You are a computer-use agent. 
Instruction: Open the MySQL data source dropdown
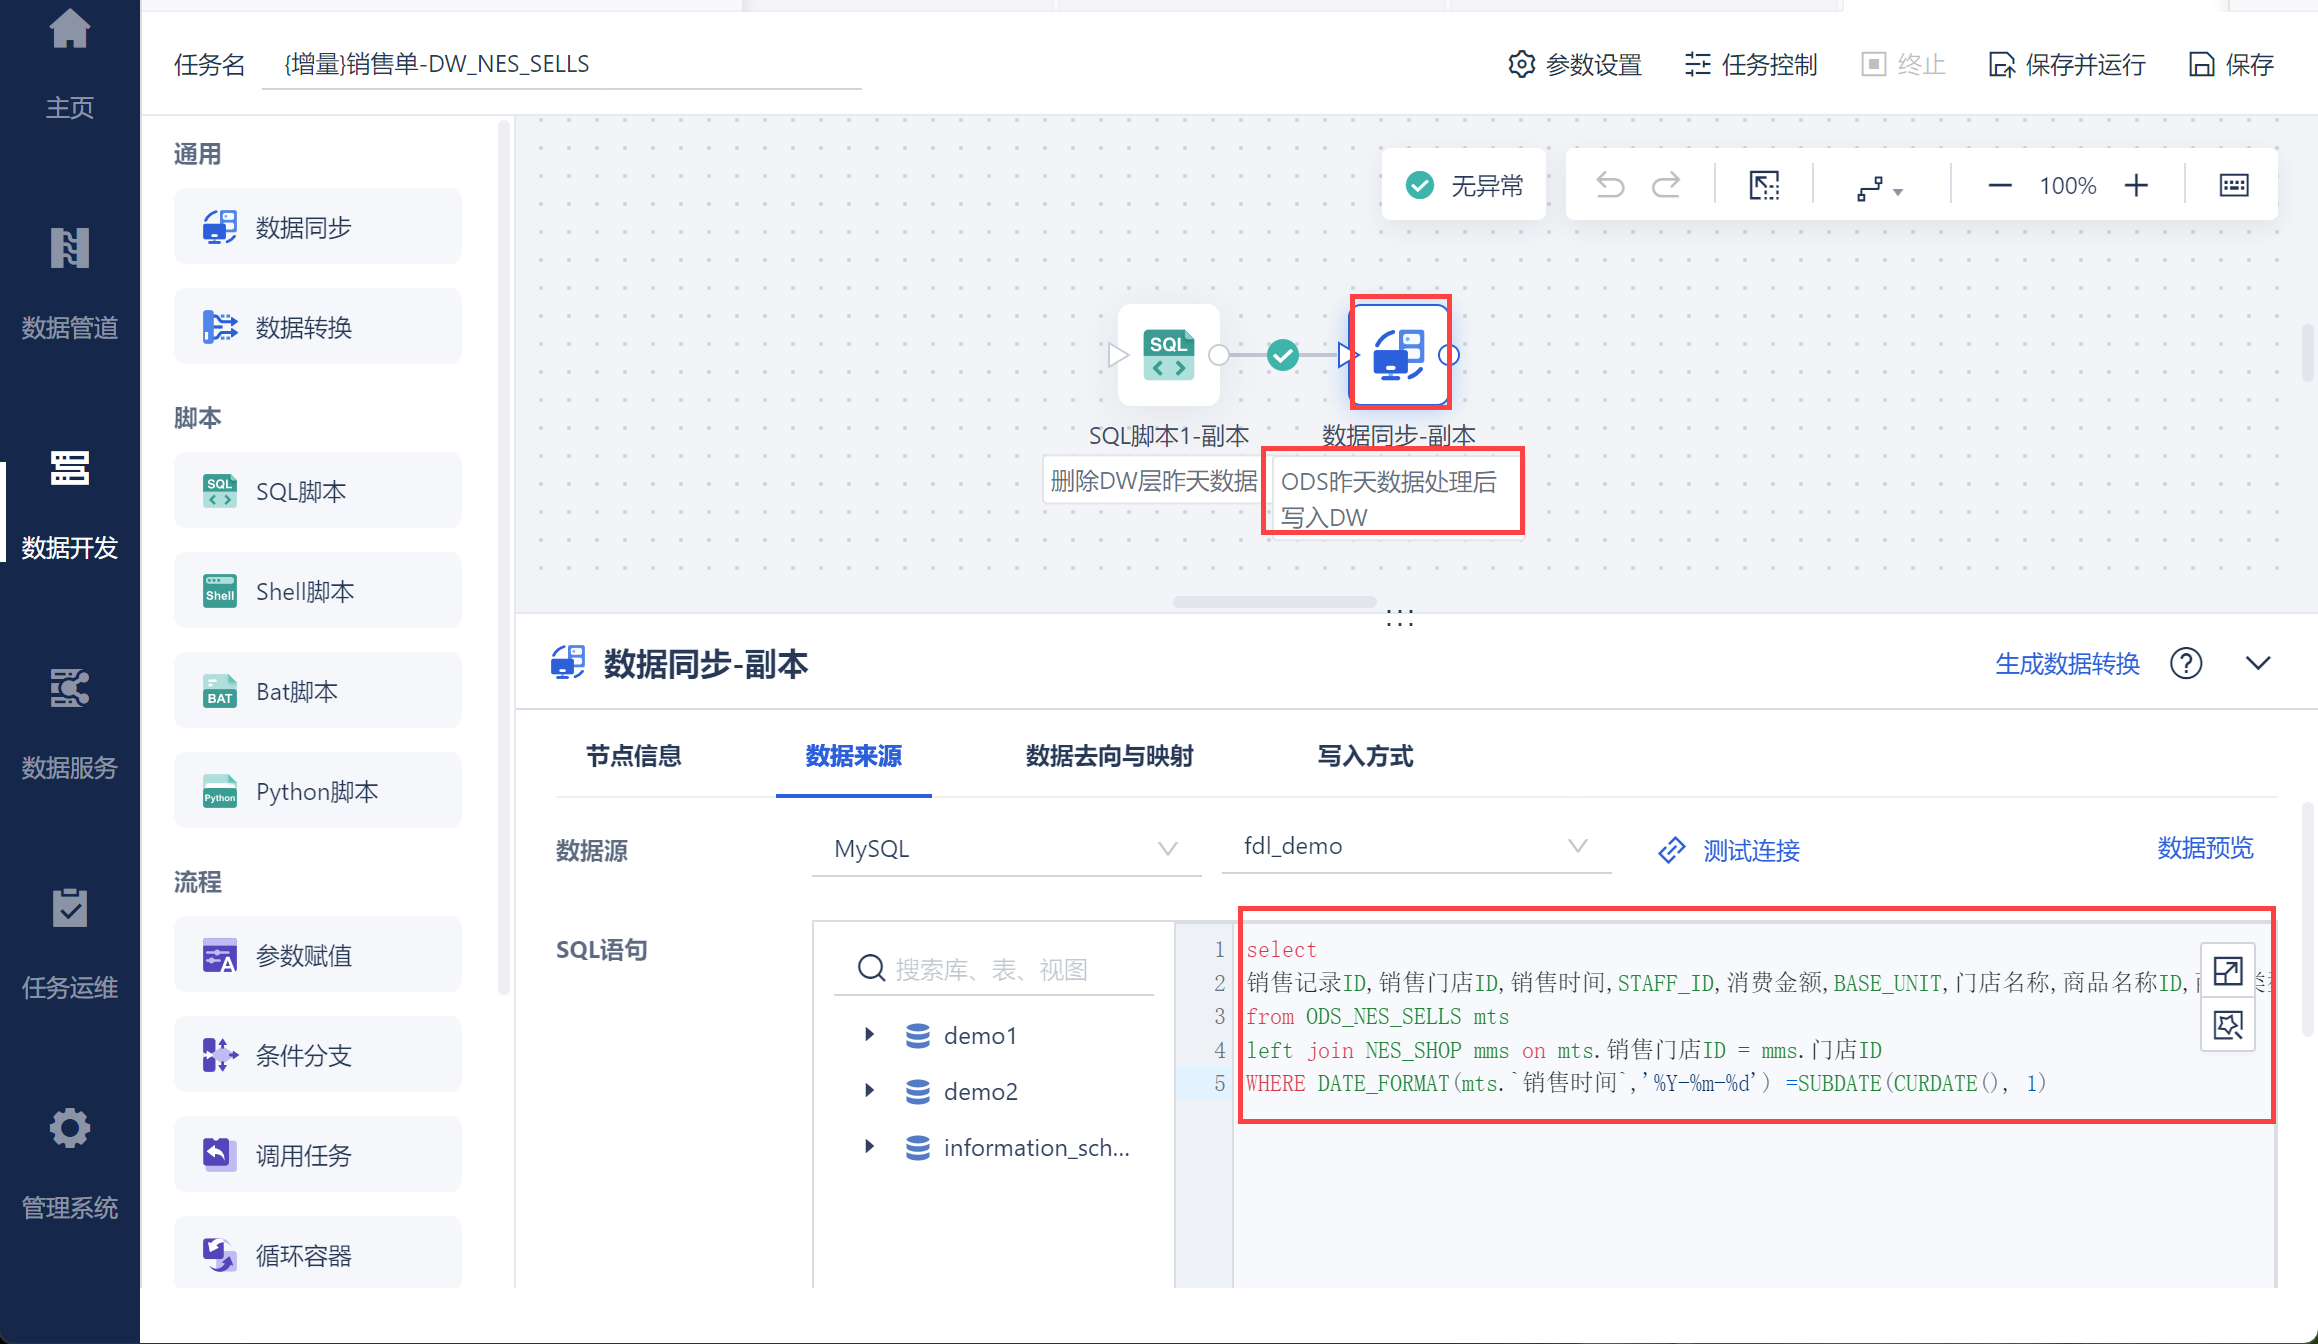1005,849
